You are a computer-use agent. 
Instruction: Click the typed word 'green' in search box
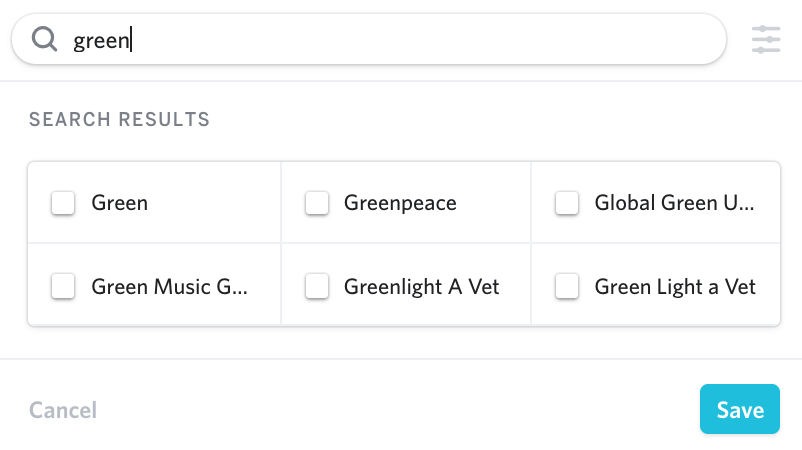101,41
